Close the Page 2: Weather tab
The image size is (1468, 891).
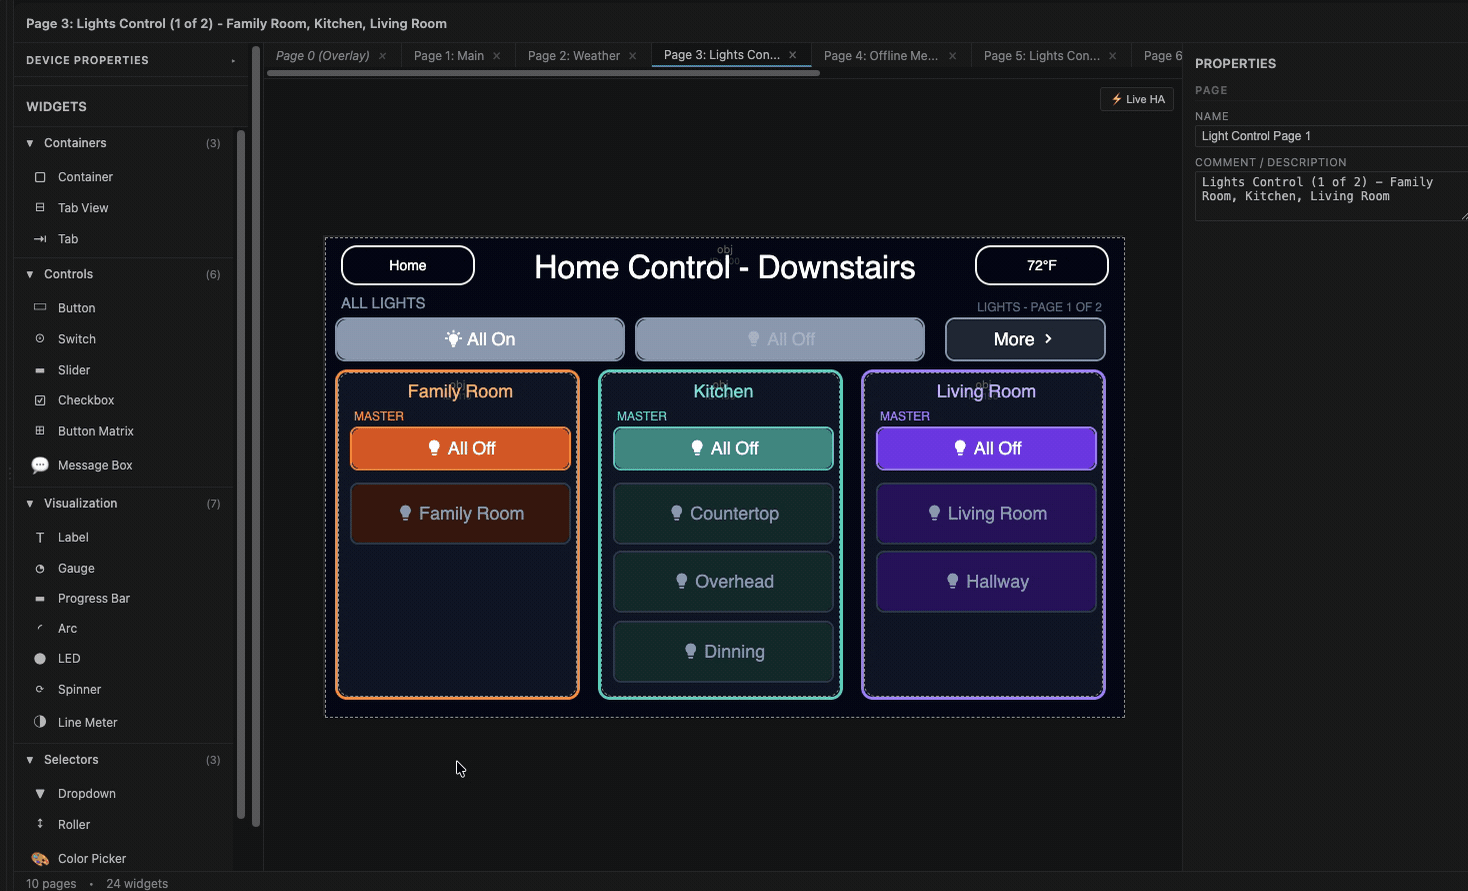point(632,56)
